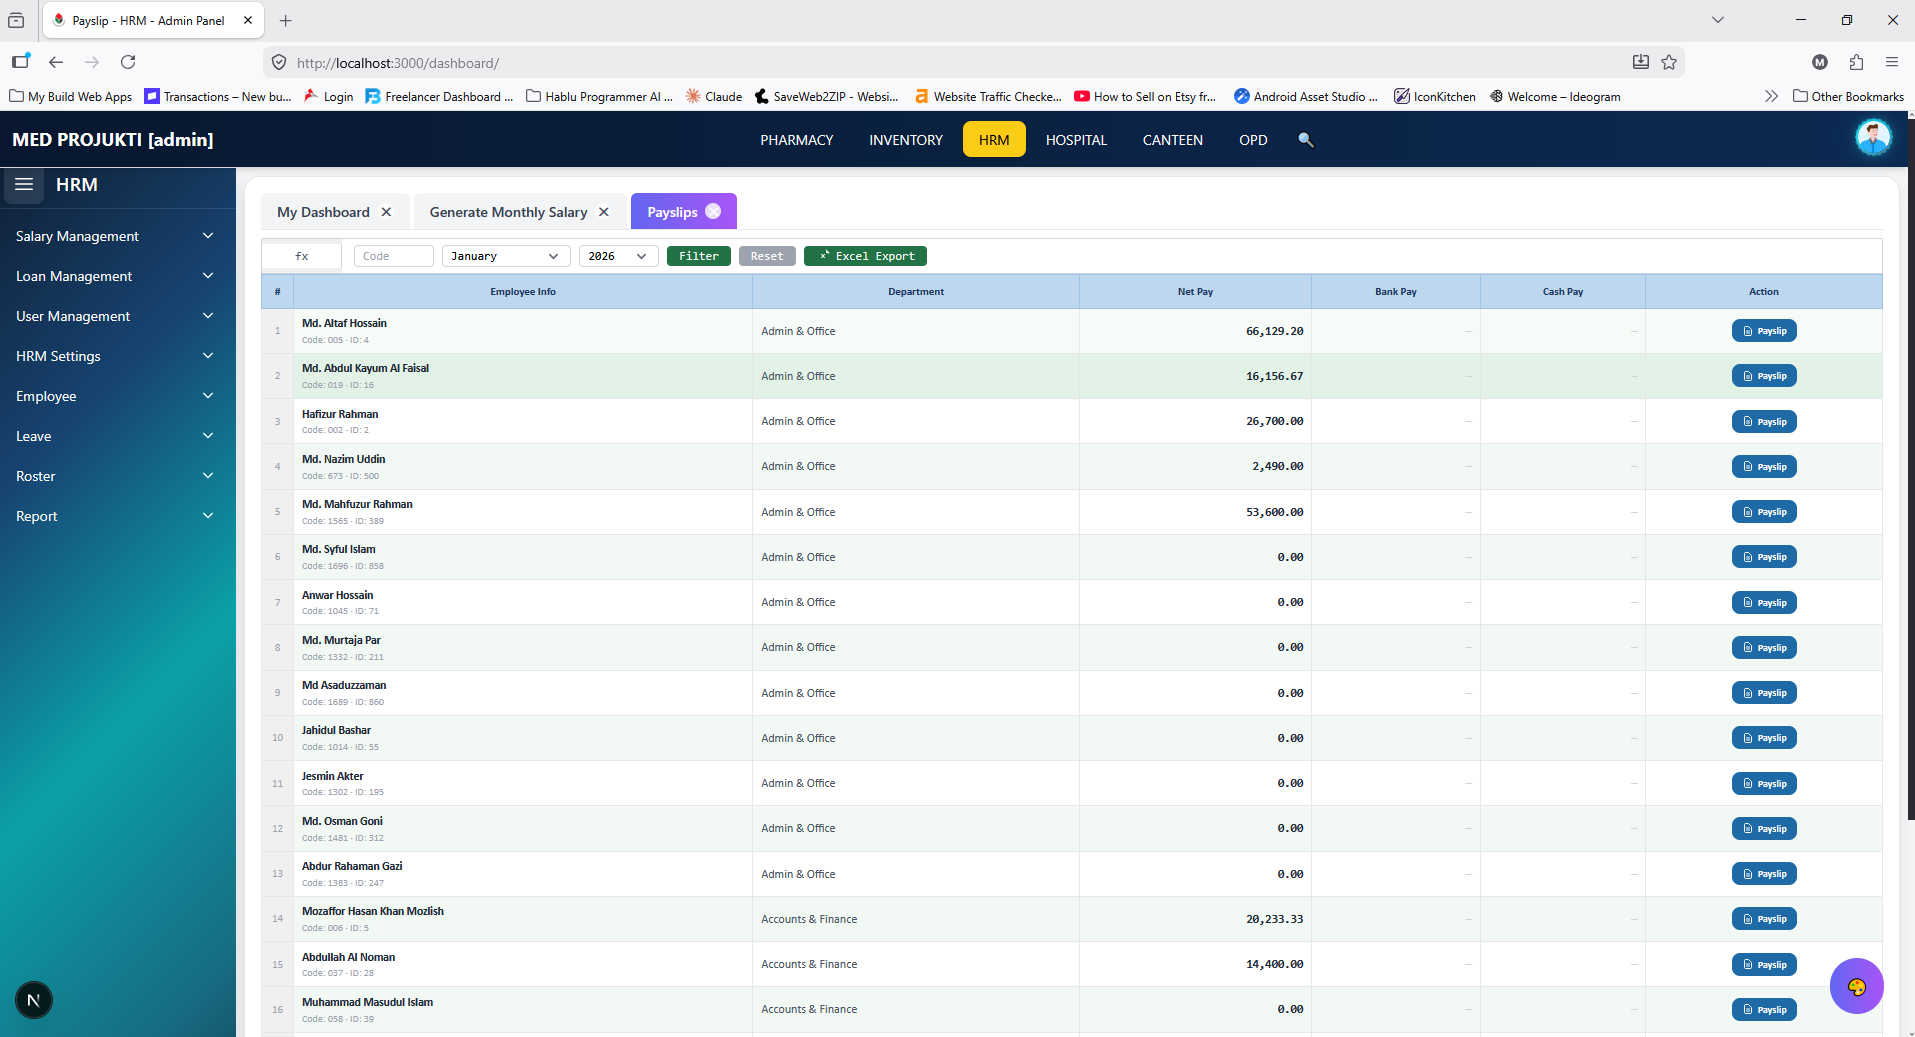1915x1037 pixels.
Task: Expand the Roster sidebar menu
Action: point(114,476)
